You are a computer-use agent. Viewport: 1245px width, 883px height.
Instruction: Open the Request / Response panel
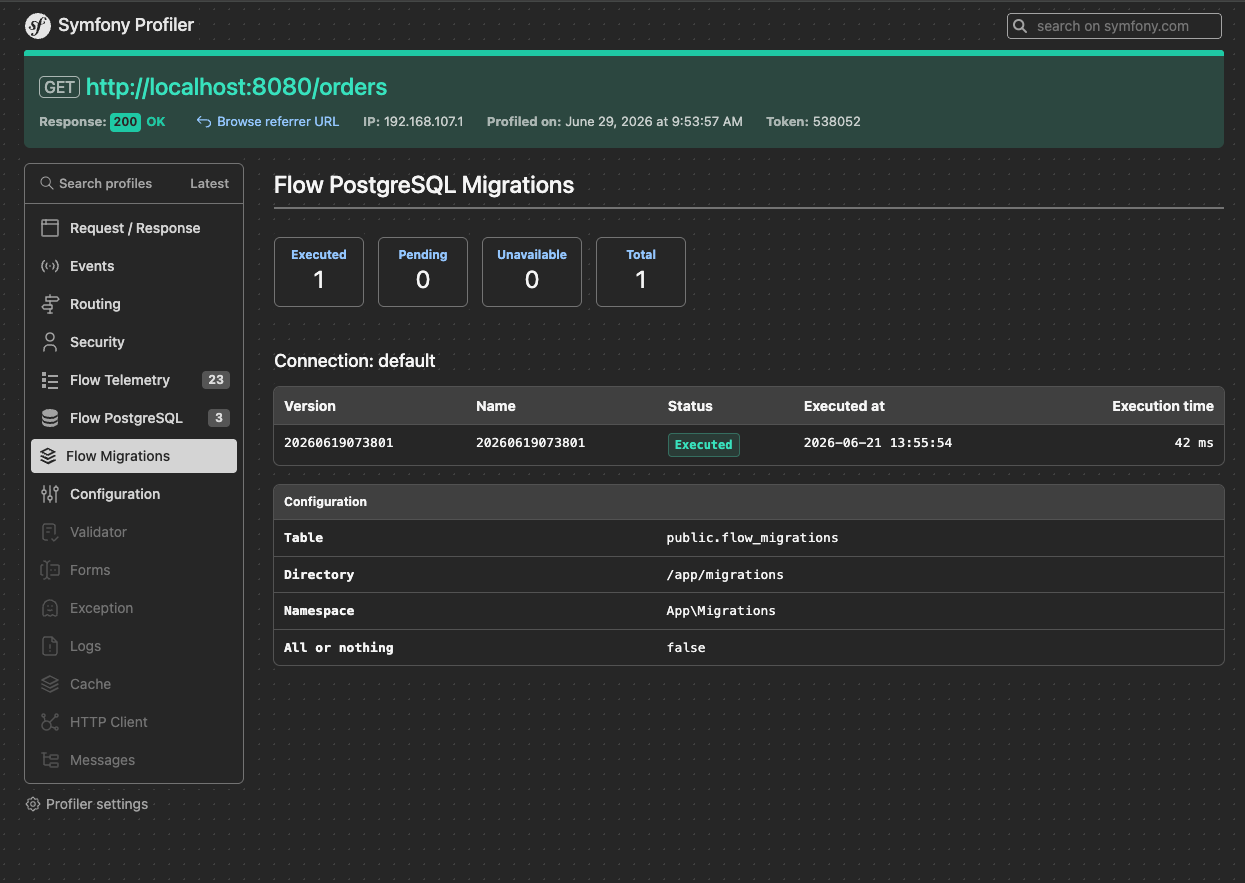[134, 228]
